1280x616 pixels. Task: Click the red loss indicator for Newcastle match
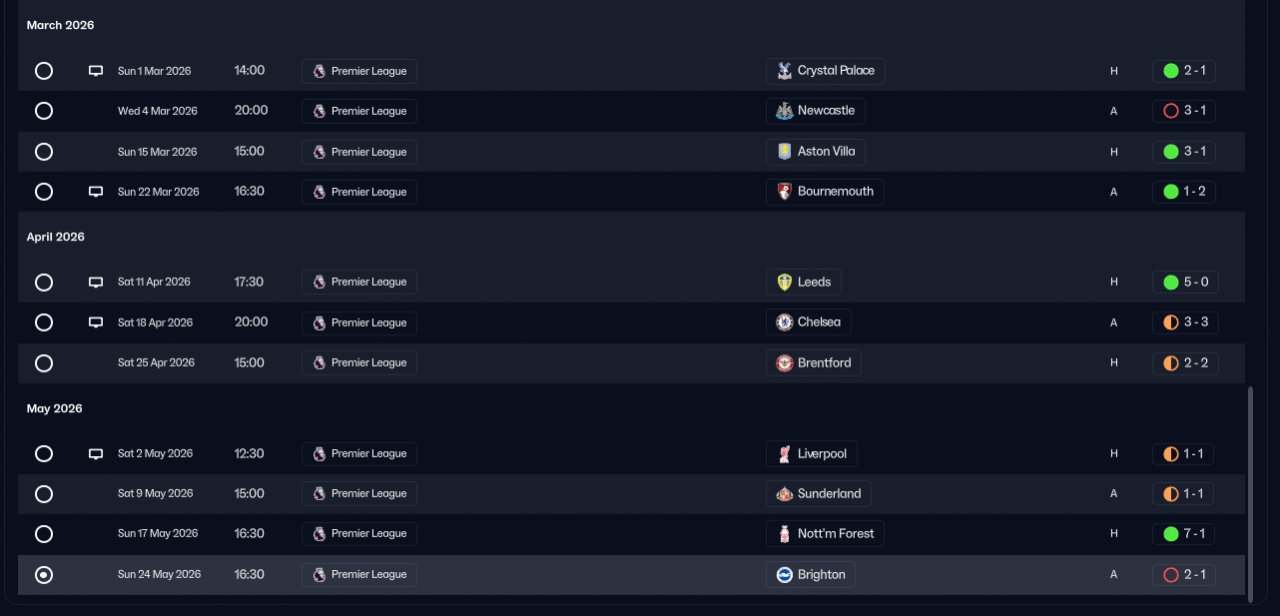(x=1171, y=111)
